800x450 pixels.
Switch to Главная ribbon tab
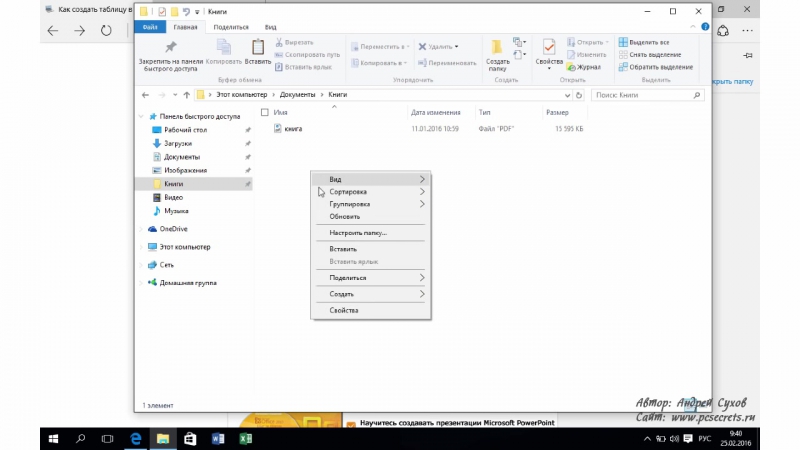click(x=185, y=27)
